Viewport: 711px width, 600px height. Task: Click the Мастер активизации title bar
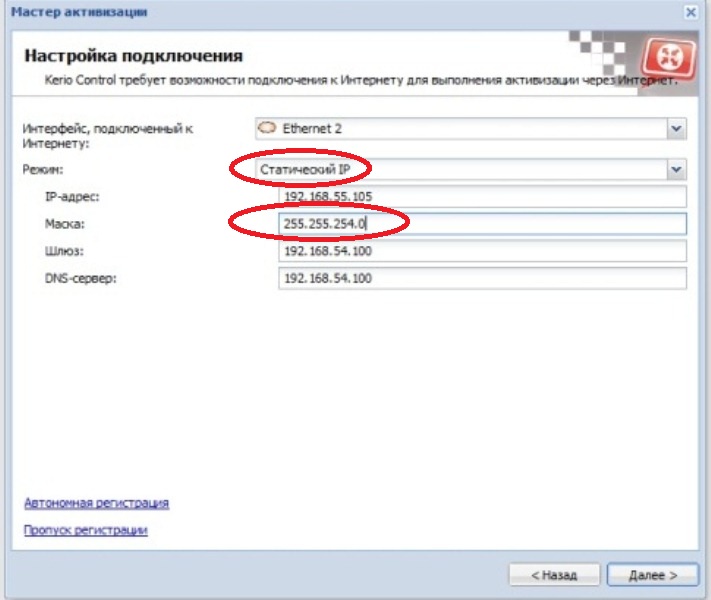click(300, 12)
